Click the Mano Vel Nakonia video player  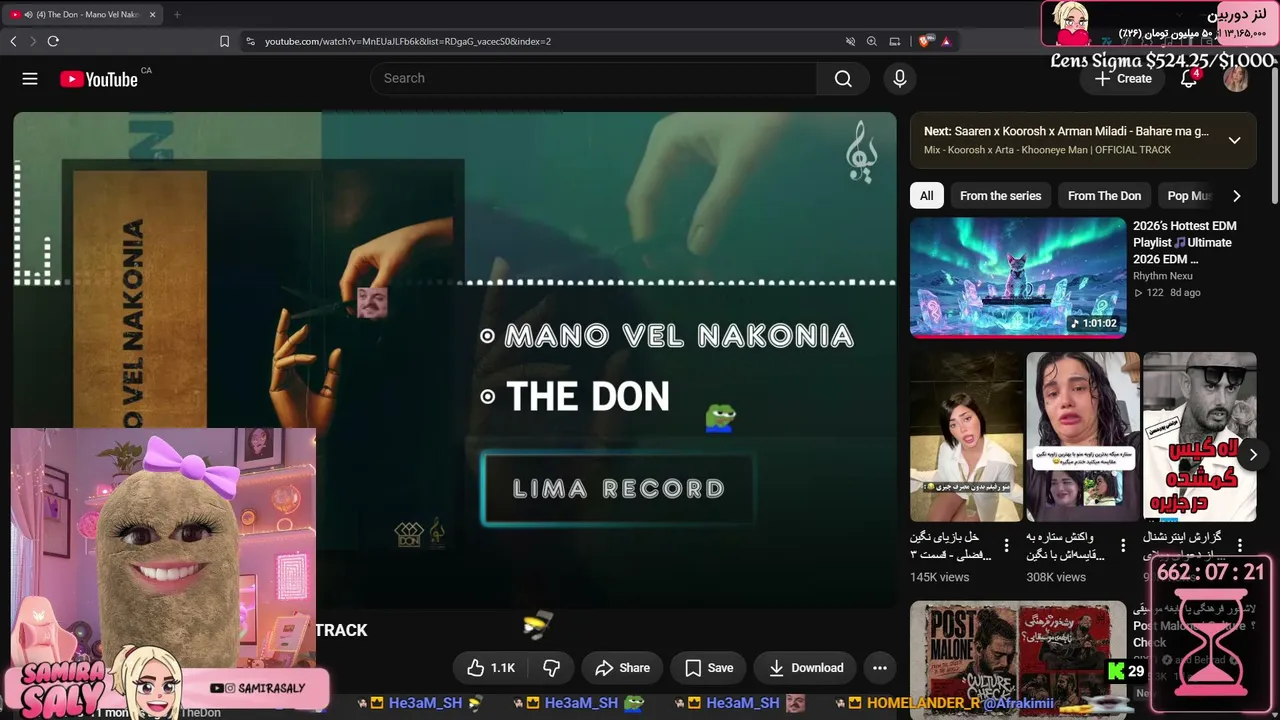(x=455, y=360)
